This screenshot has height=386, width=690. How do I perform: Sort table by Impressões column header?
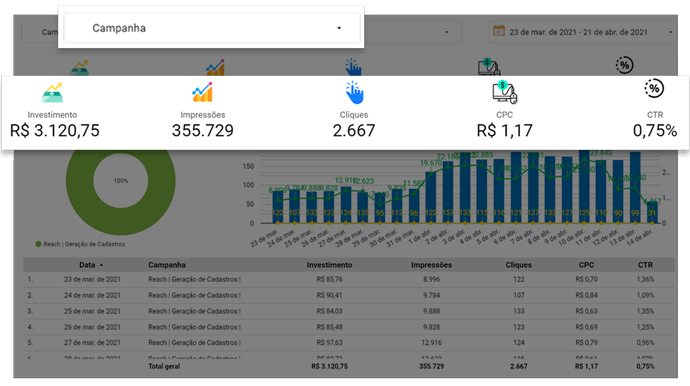pyautogui.click(x=431, y=265)
